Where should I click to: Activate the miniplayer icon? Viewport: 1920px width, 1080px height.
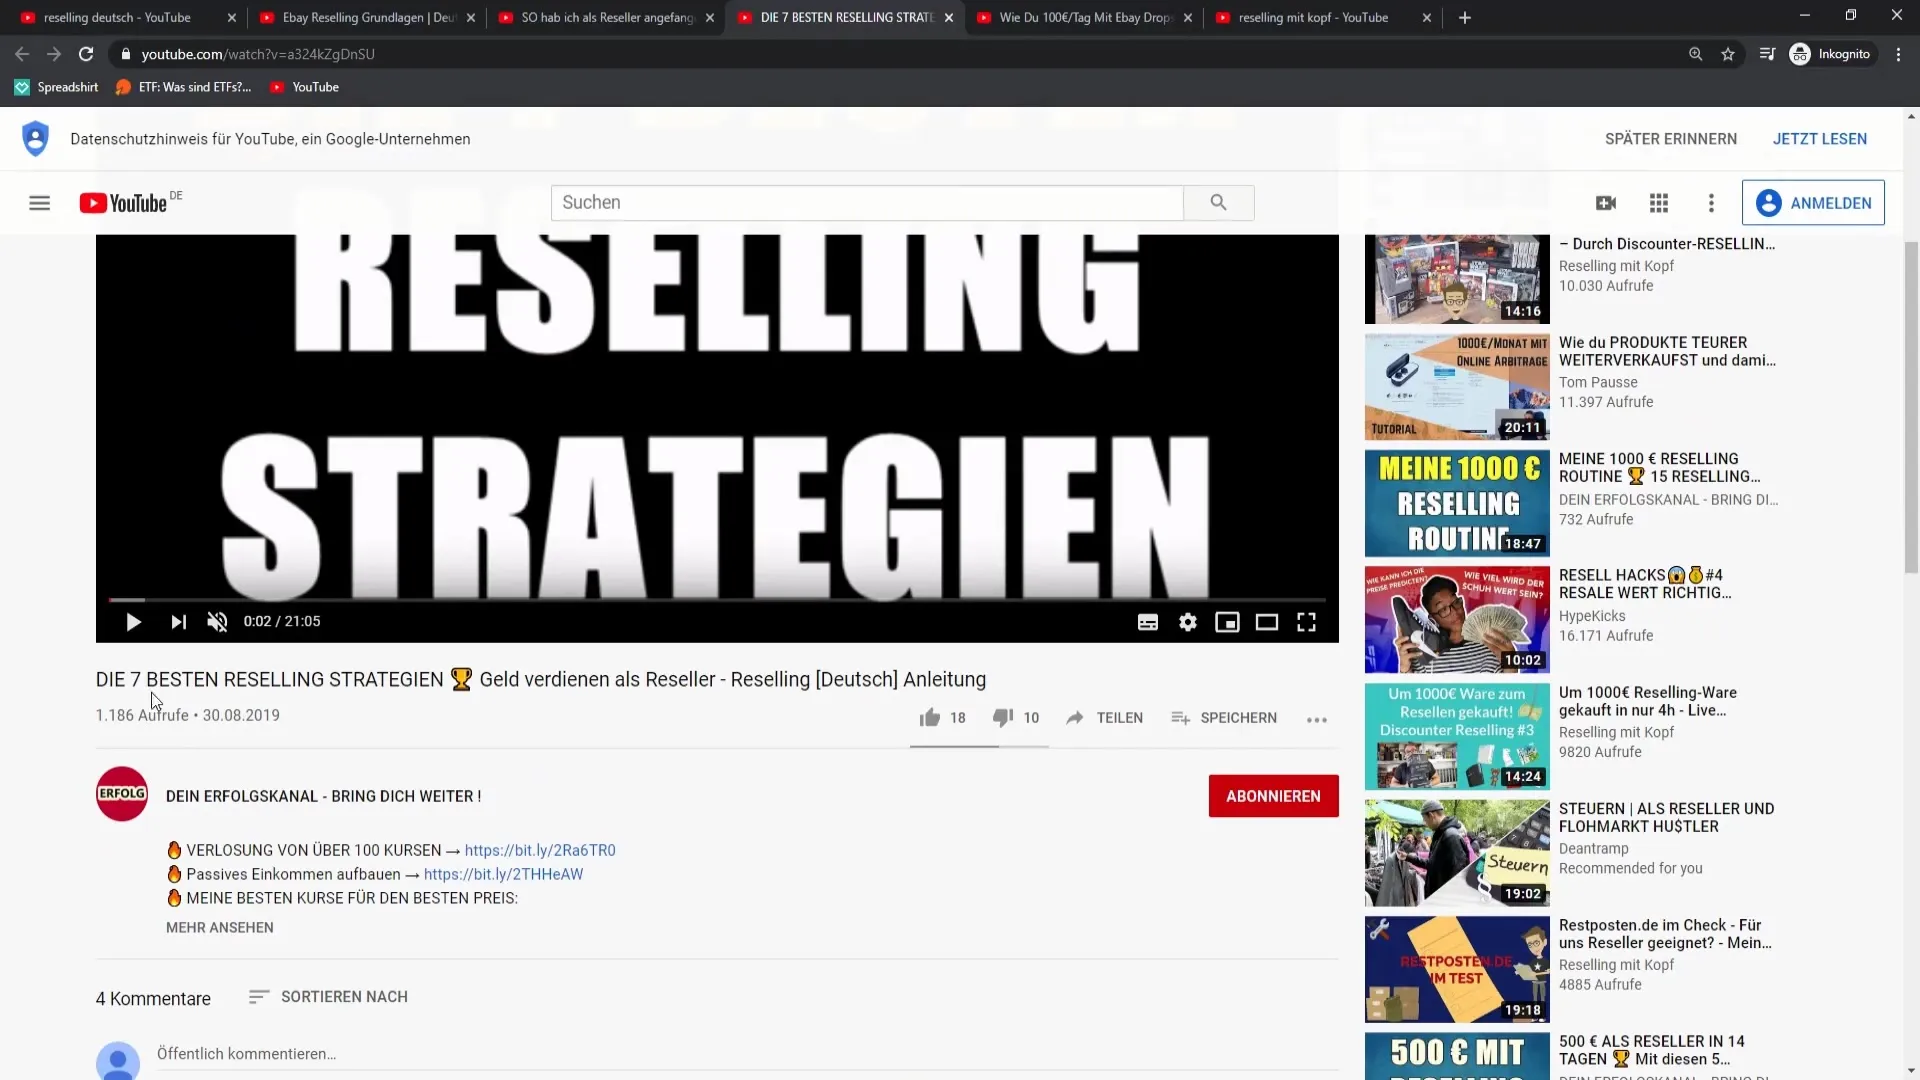[1227, 622]
